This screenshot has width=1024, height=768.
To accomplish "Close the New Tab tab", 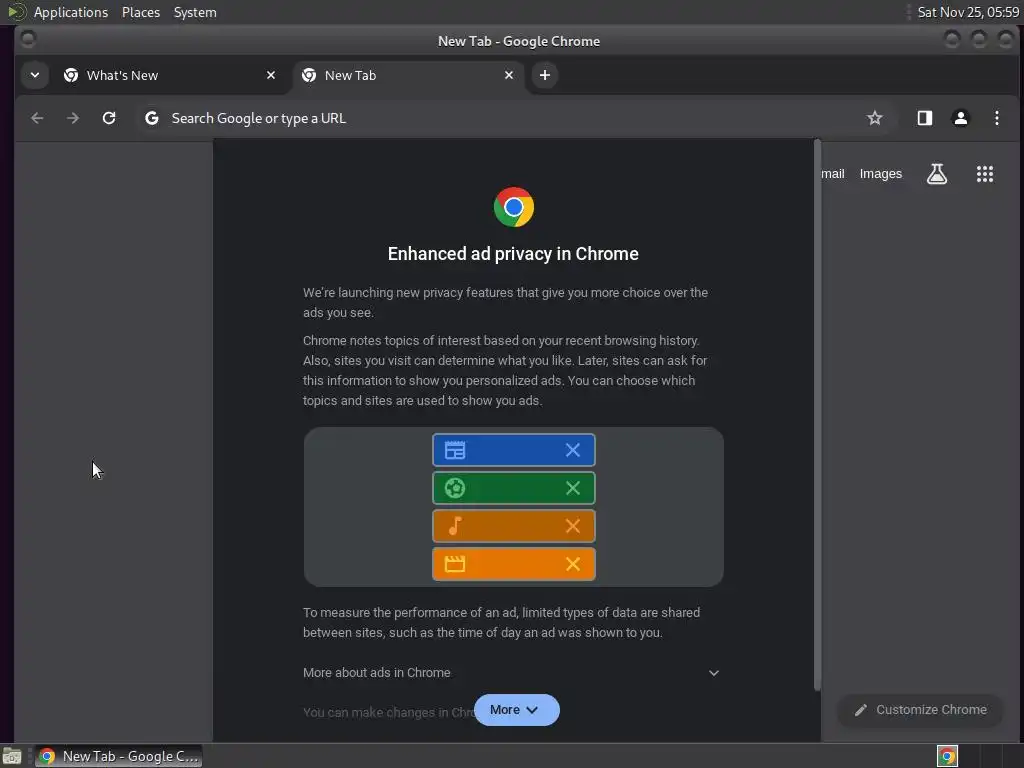I will point(509,75).
